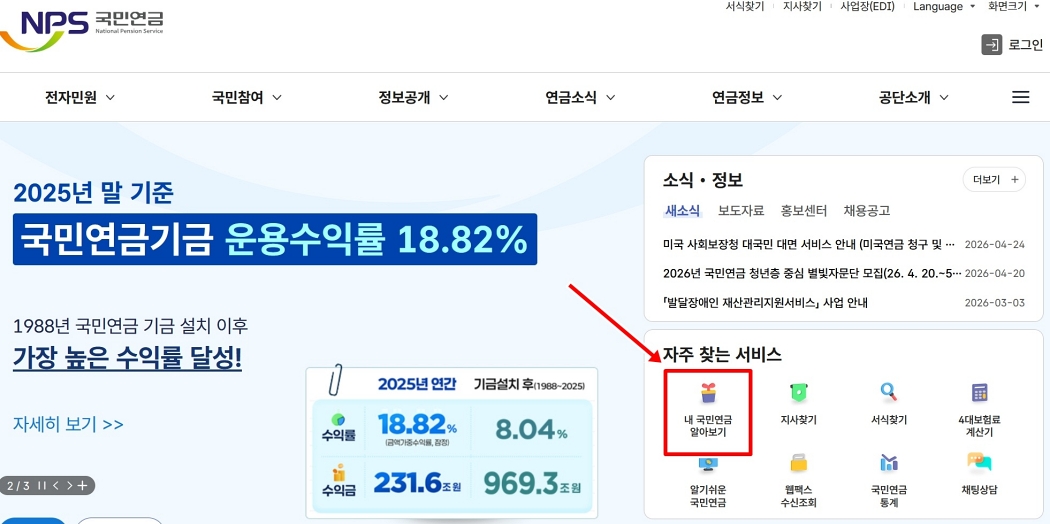
Task: Click the 더보기 + button
Action: tap(994, 179)
